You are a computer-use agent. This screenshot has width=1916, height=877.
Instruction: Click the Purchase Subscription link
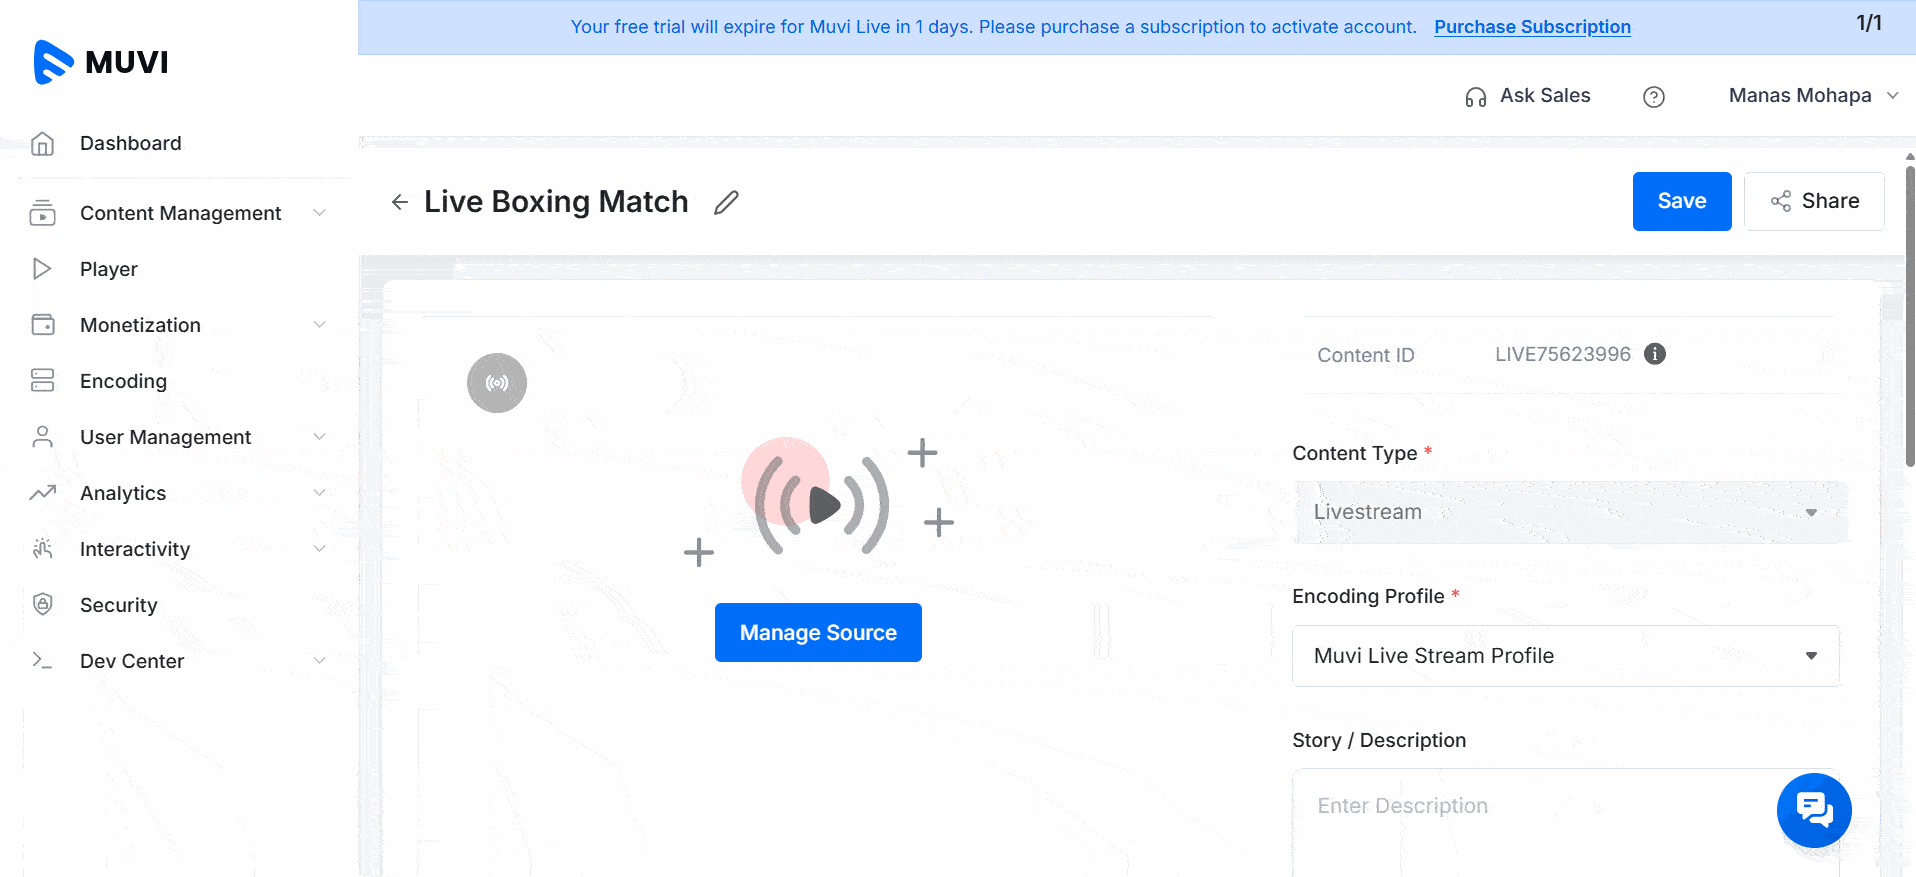(1532, 27)
